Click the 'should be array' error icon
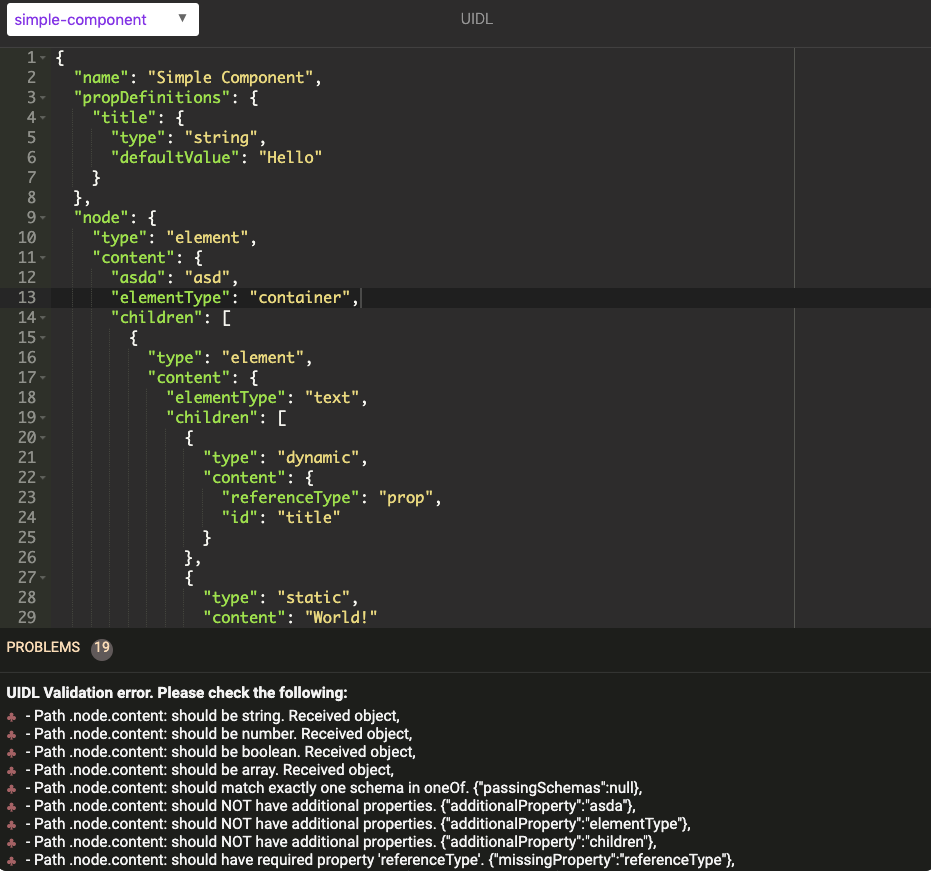This screenshot has height=874, width=931. (x=11, y=771)
